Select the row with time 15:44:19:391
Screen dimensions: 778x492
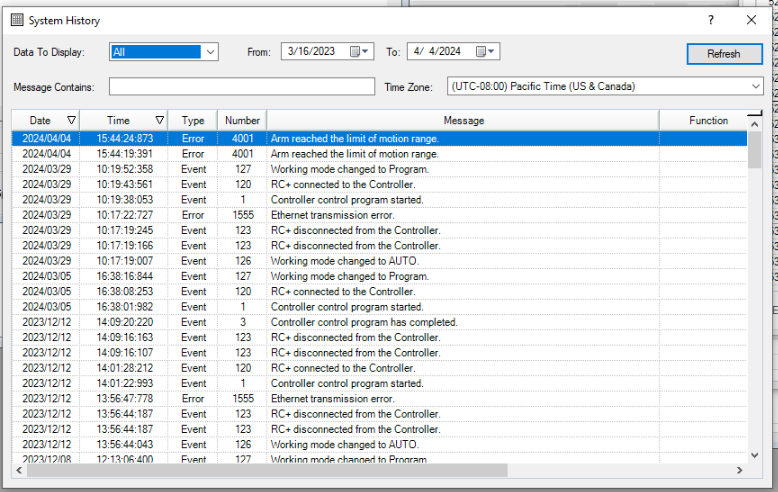coord(380,154)
